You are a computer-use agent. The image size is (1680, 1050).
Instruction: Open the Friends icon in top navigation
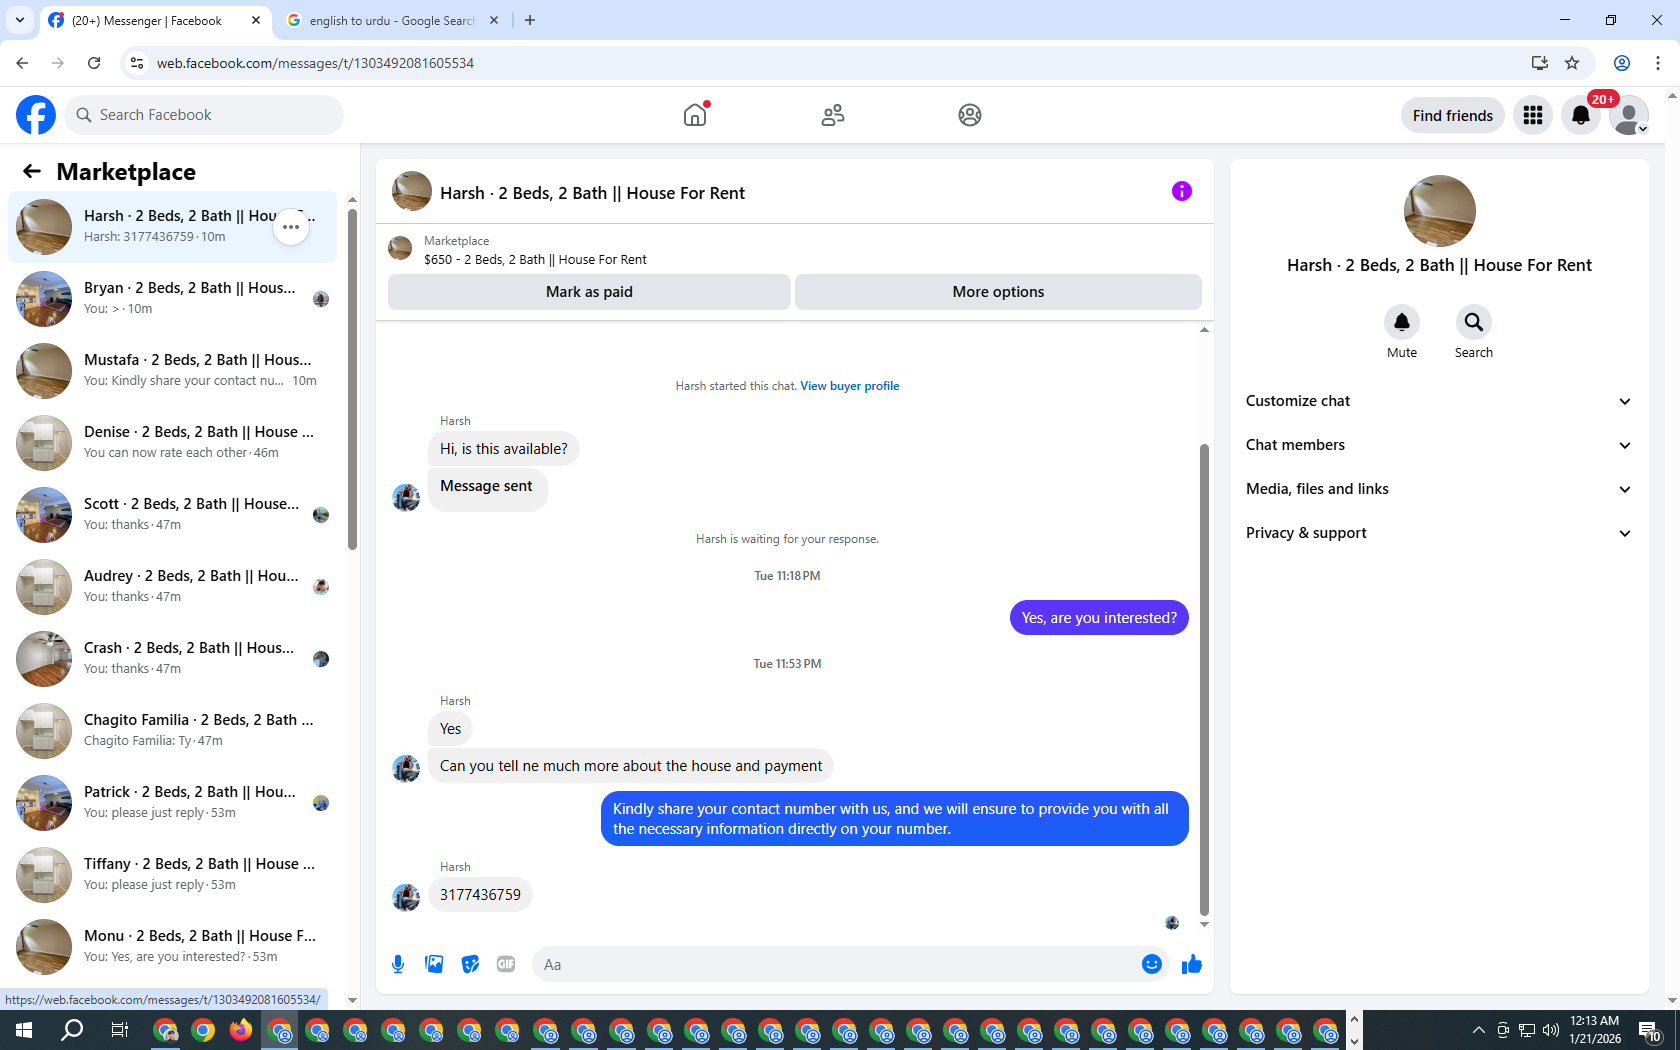pos(833,115)
